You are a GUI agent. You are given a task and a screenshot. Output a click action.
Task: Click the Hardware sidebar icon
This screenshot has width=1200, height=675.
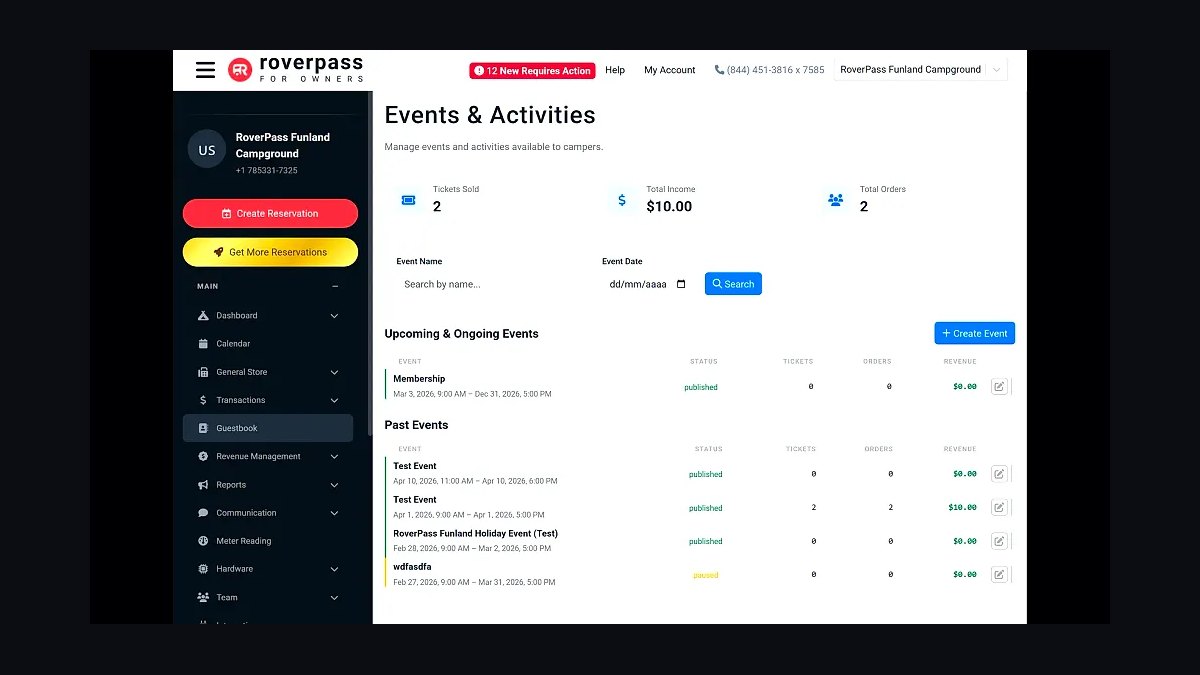pyautogui.click(x=203, y=569)
